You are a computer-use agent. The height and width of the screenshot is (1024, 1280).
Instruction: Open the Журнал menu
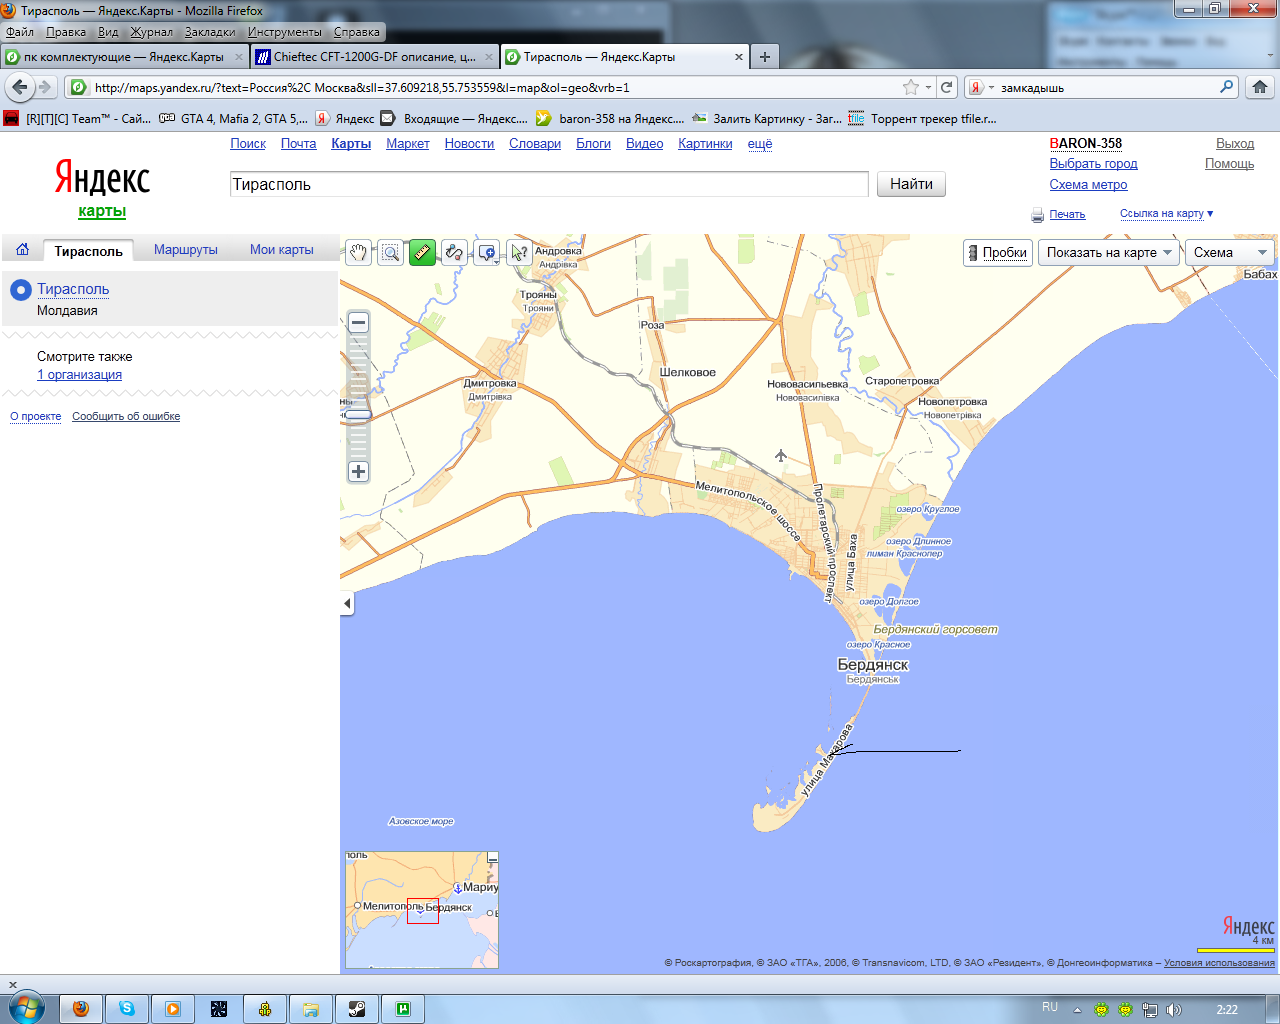pyautogui.click(x=151, y=32)
